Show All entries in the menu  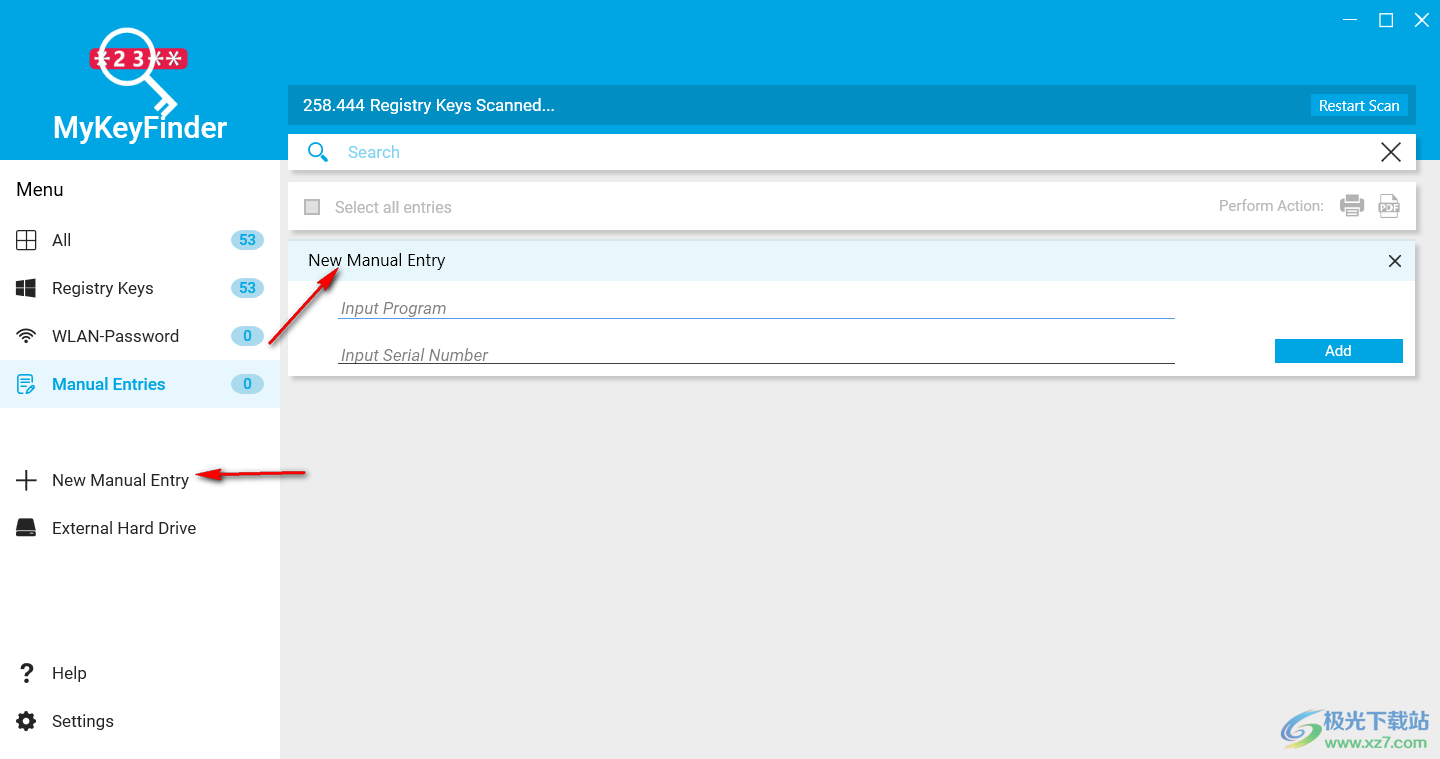[140, 240]
